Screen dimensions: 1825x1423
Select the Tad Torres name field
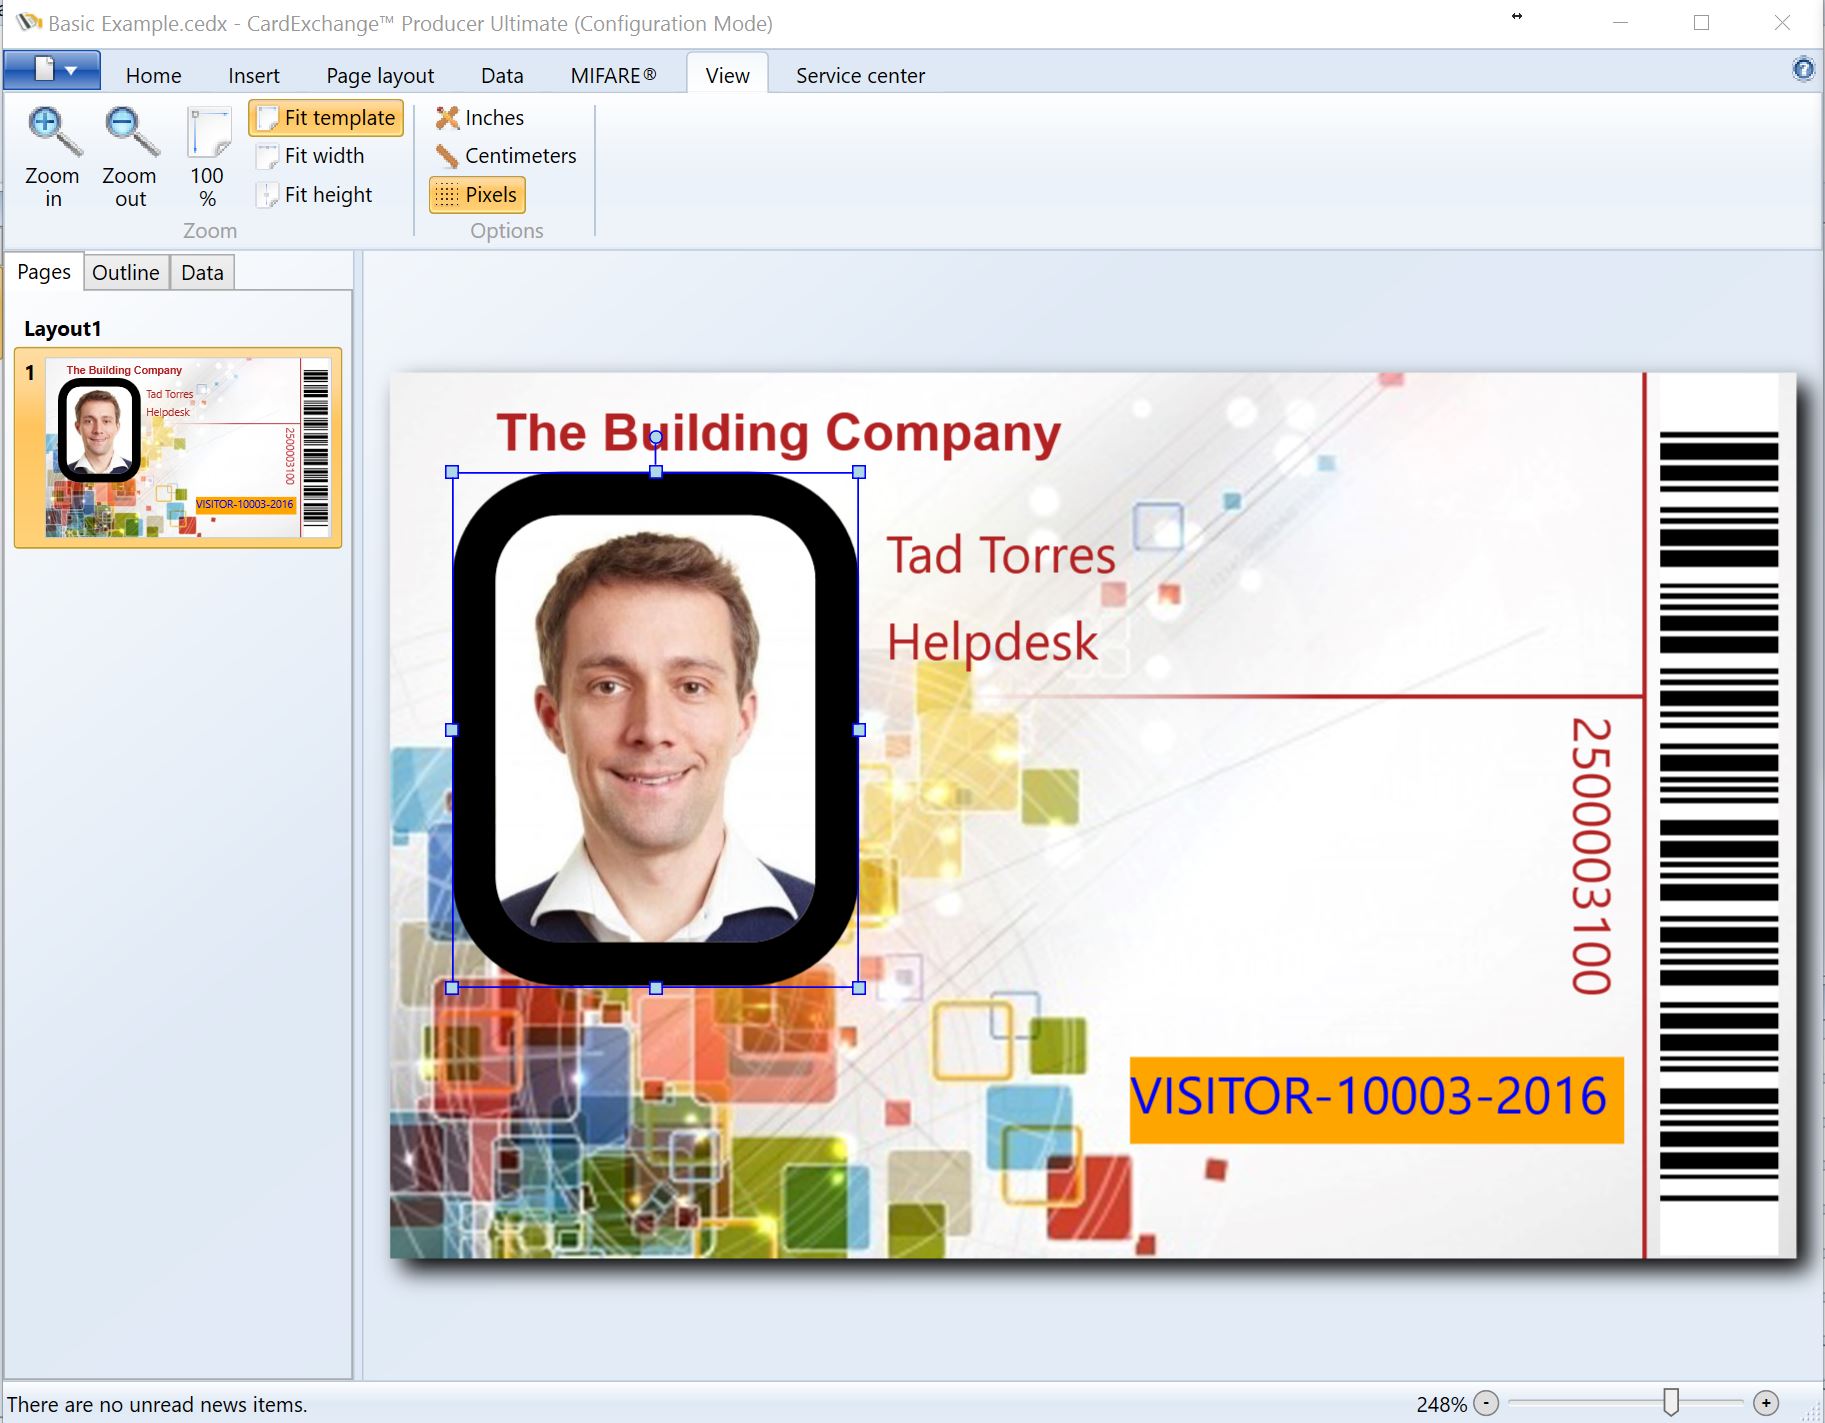(1001, 555)
